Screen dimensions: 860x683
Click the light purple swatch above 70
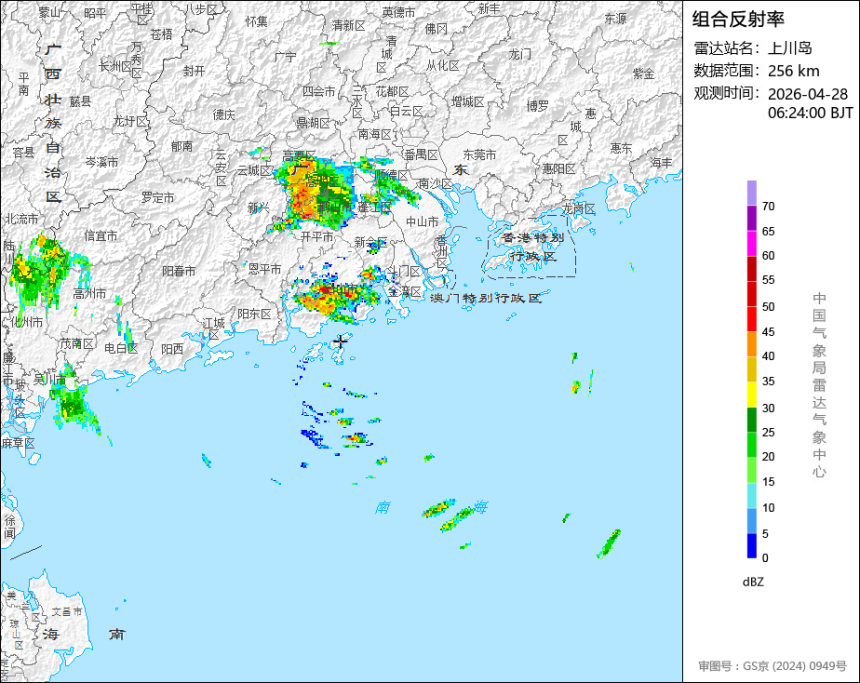tap(751, 193)
